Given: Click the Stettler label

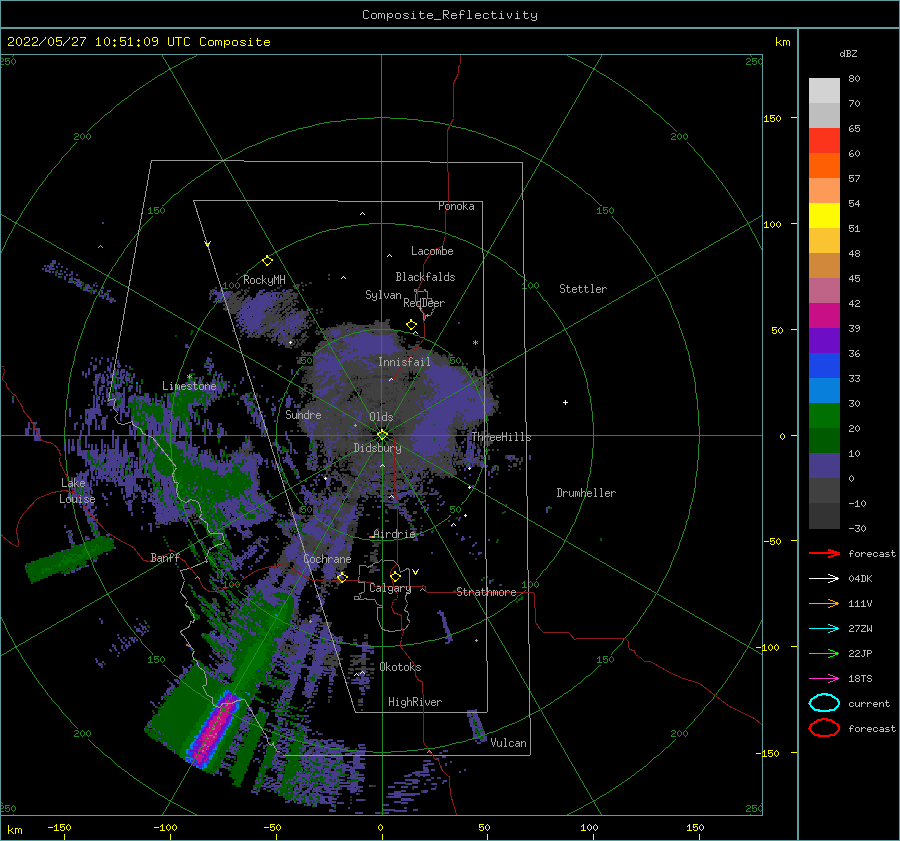Looking at the screenshot, I should 583,289.
